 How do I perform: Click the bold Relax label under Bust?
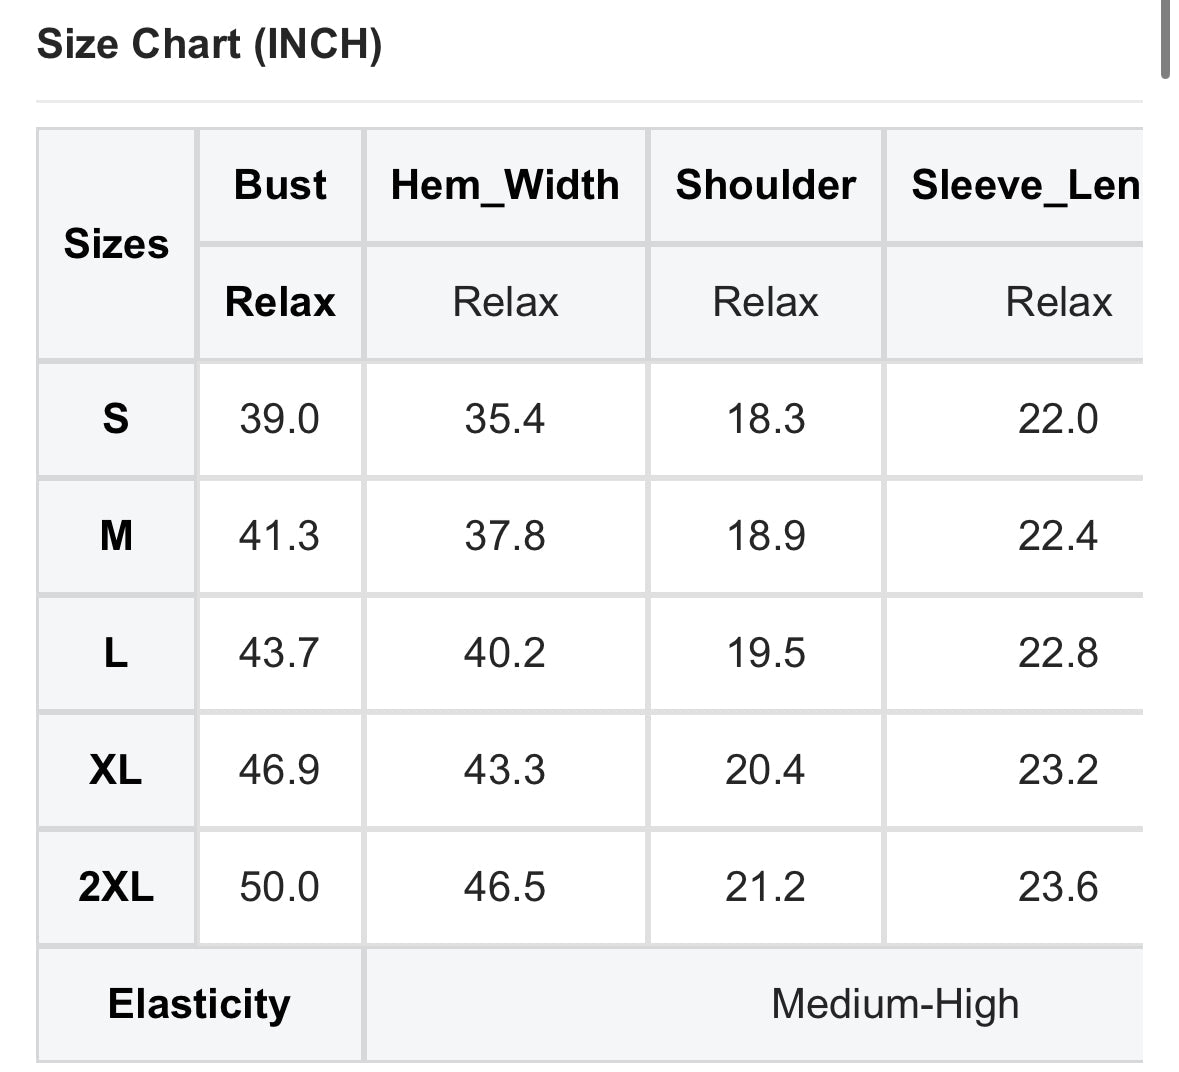pyautogui.click(x=280, y=302)
